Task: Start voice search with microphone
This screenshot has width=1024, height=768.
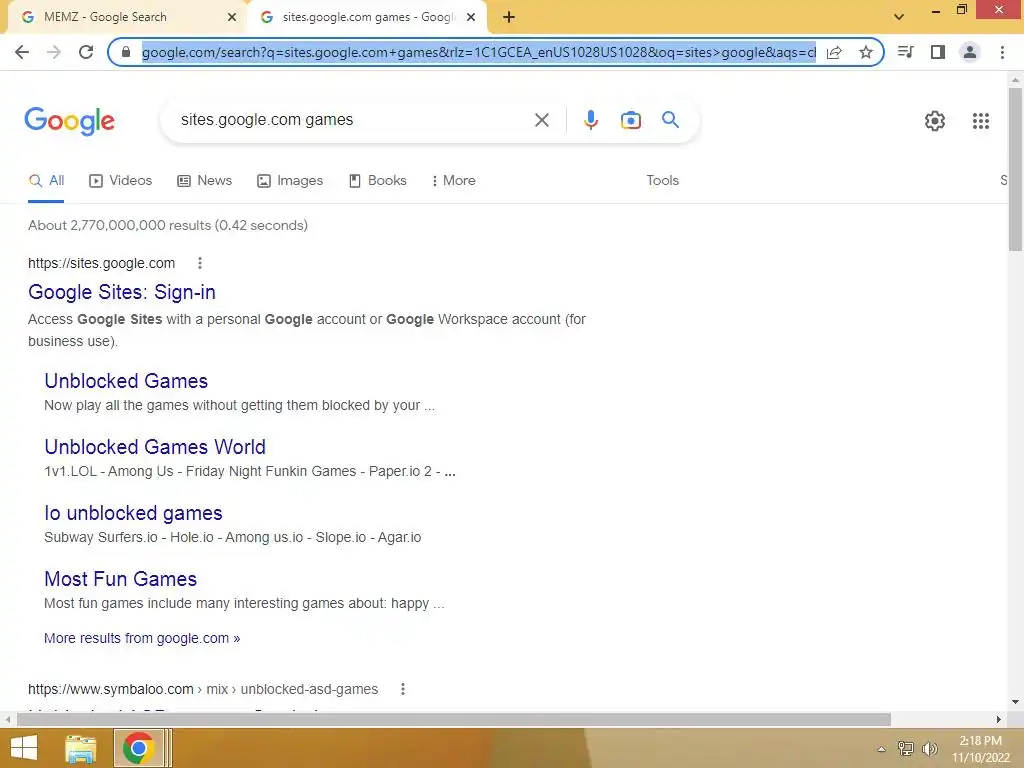Action: pos(590,120)
